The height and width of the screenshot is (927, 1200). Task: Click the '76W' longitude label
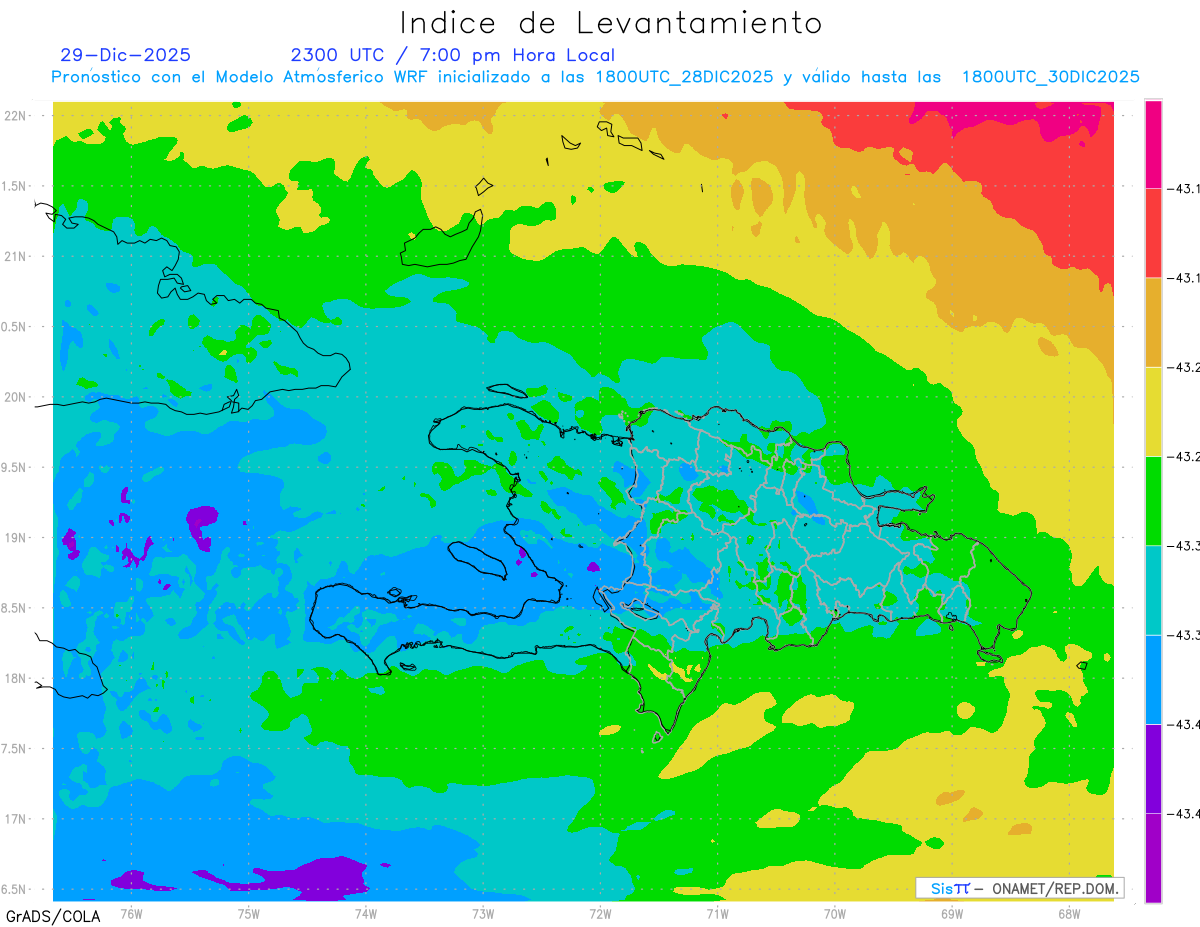click(x=131, y=913)
